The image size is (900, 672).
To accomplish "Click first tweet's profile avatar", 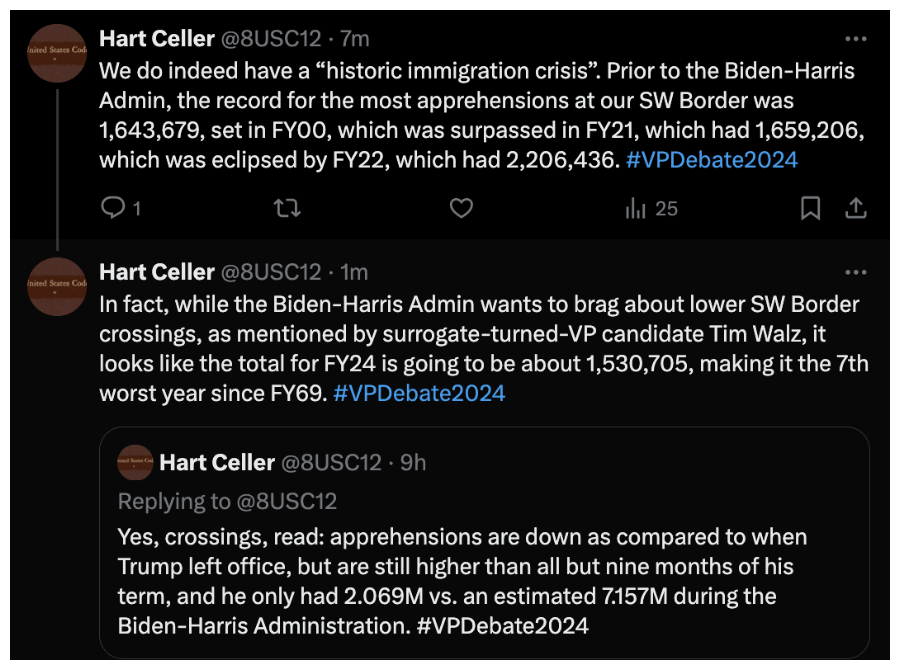I will click(x=57, y=53).
